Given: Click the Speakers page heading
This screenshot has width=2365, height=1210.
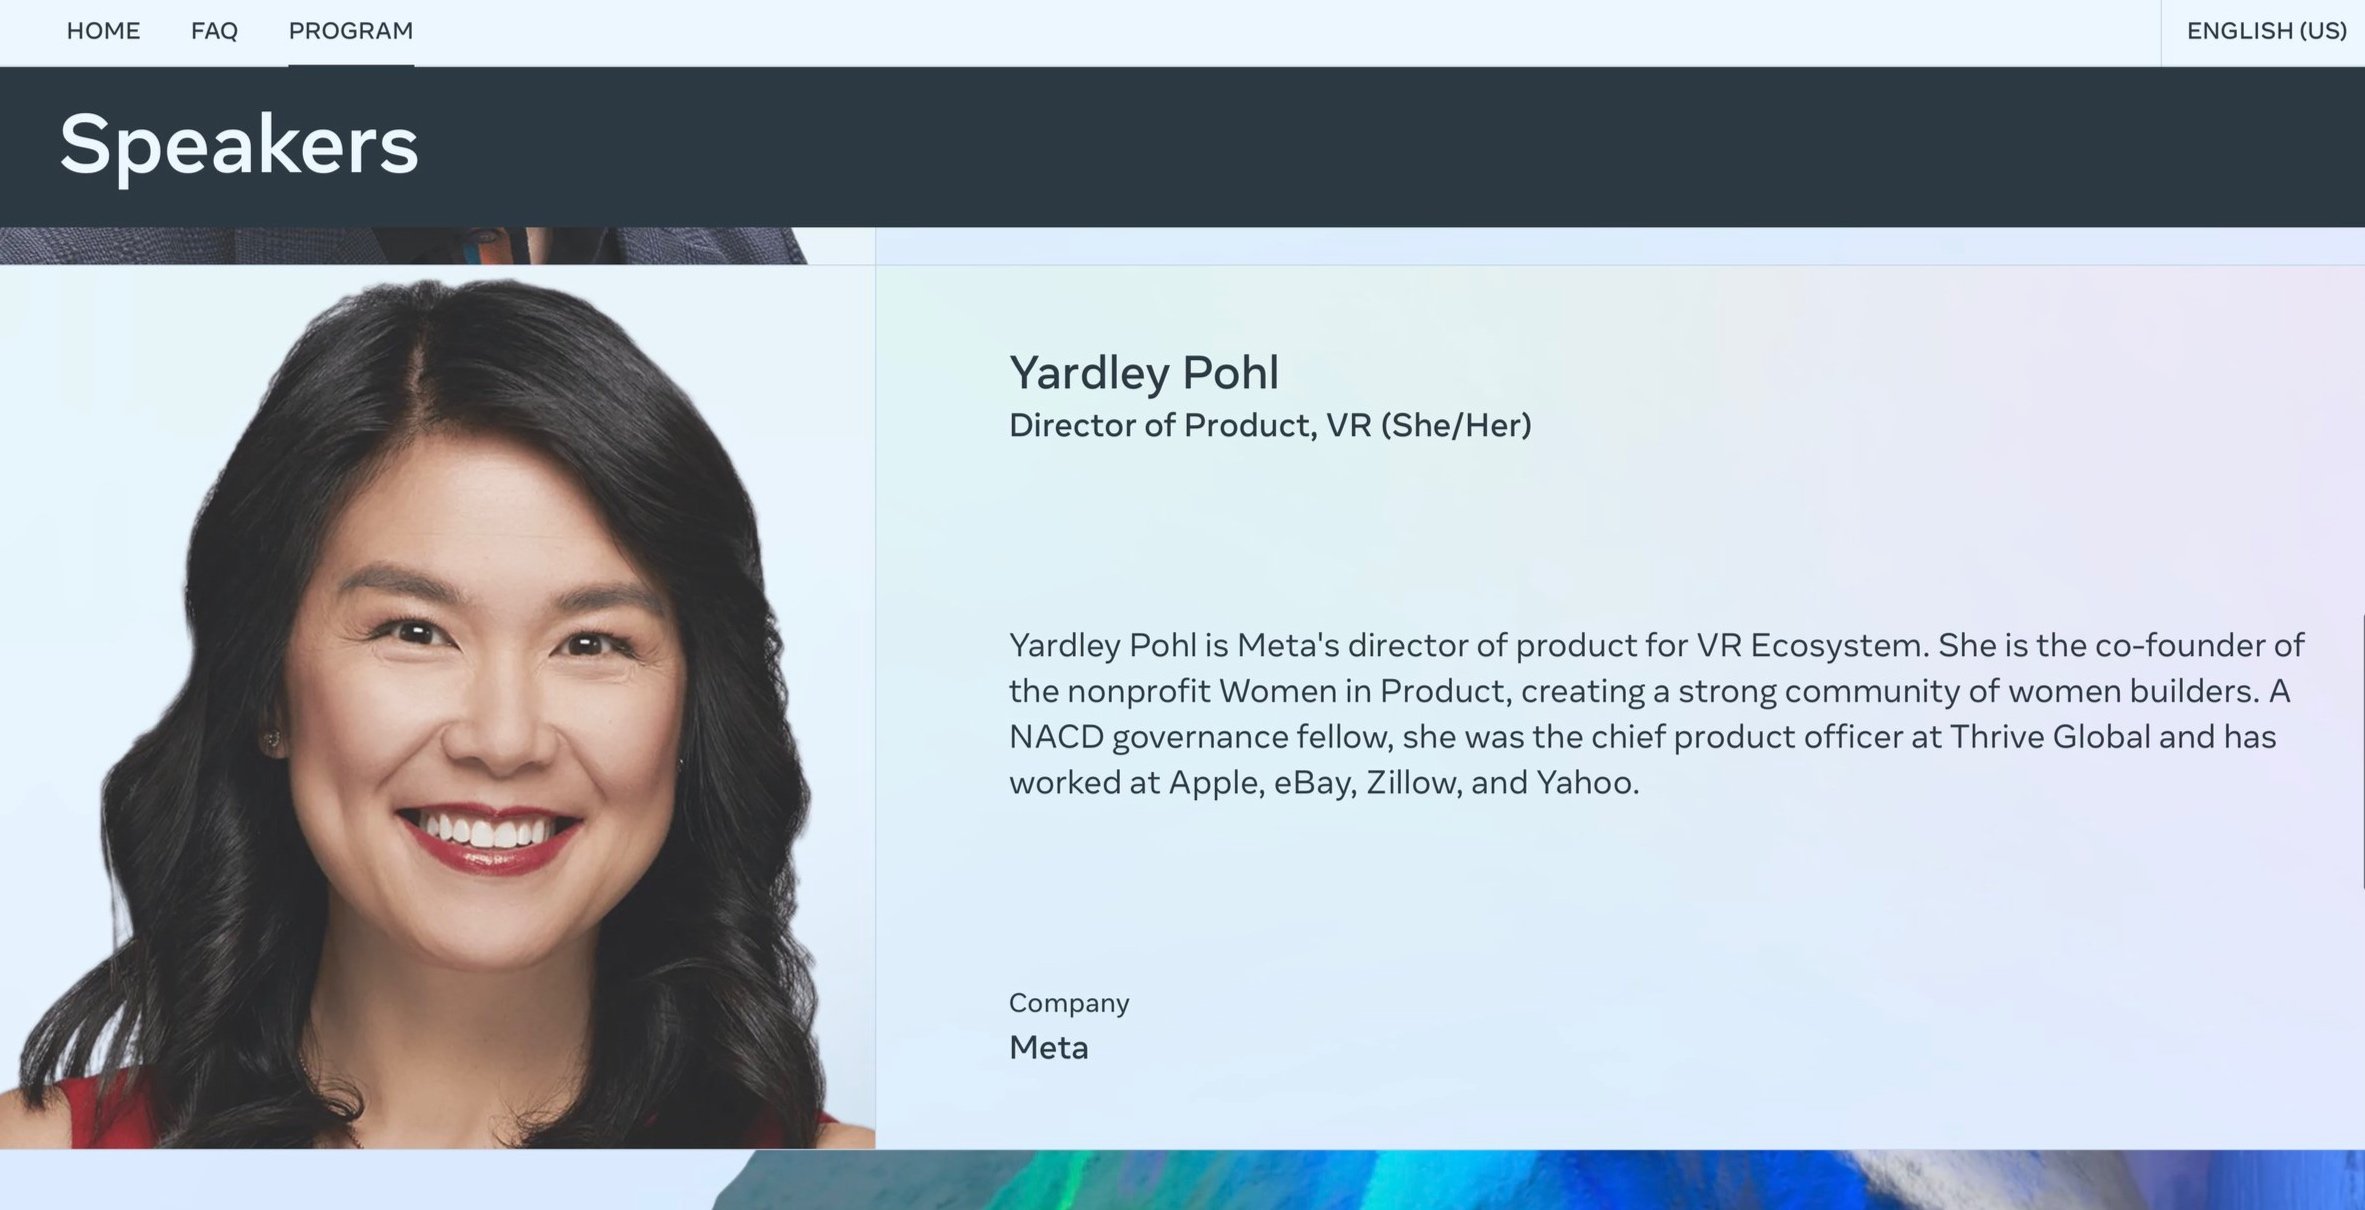Looking at the screenshot, I should coord(239,145).
